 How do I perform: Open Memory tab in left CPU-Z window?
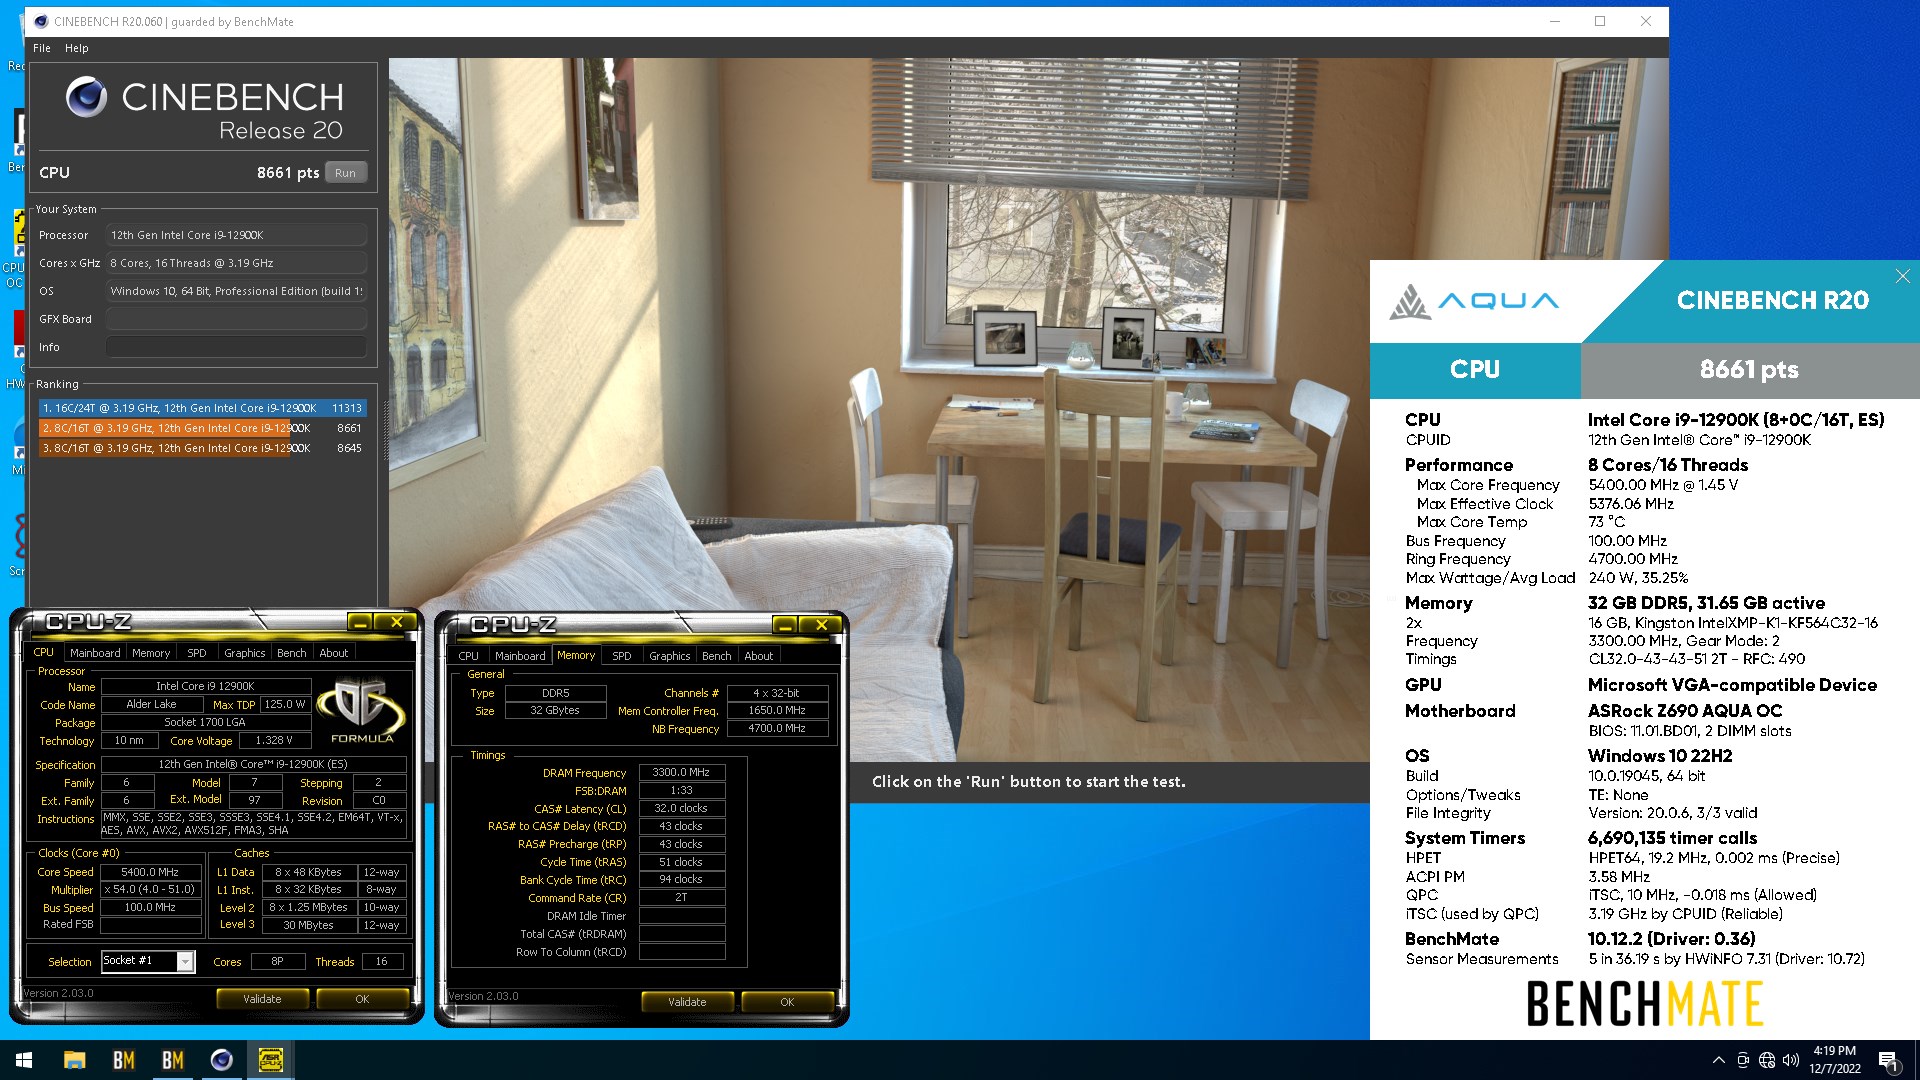click(151, 653)
